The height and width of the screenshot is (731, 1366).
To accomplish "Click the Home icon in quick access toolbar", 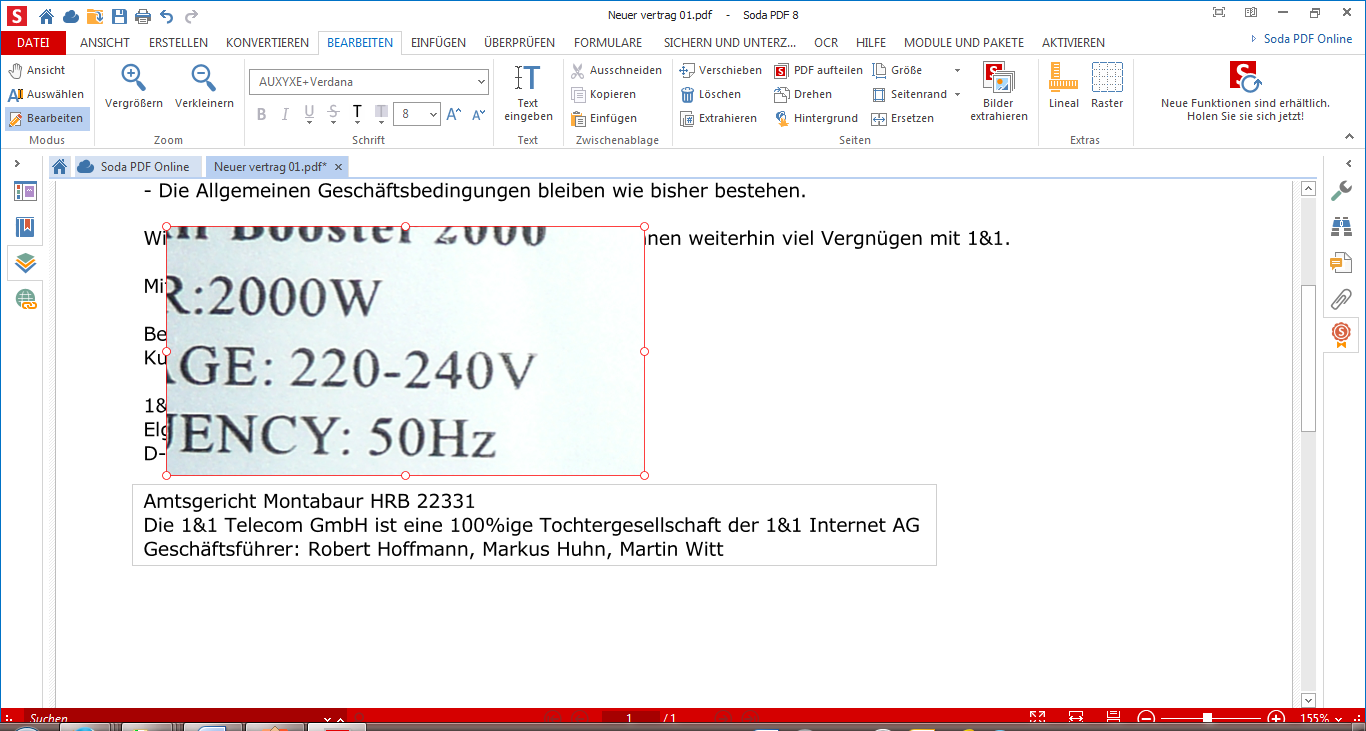I will click(46, 16).
